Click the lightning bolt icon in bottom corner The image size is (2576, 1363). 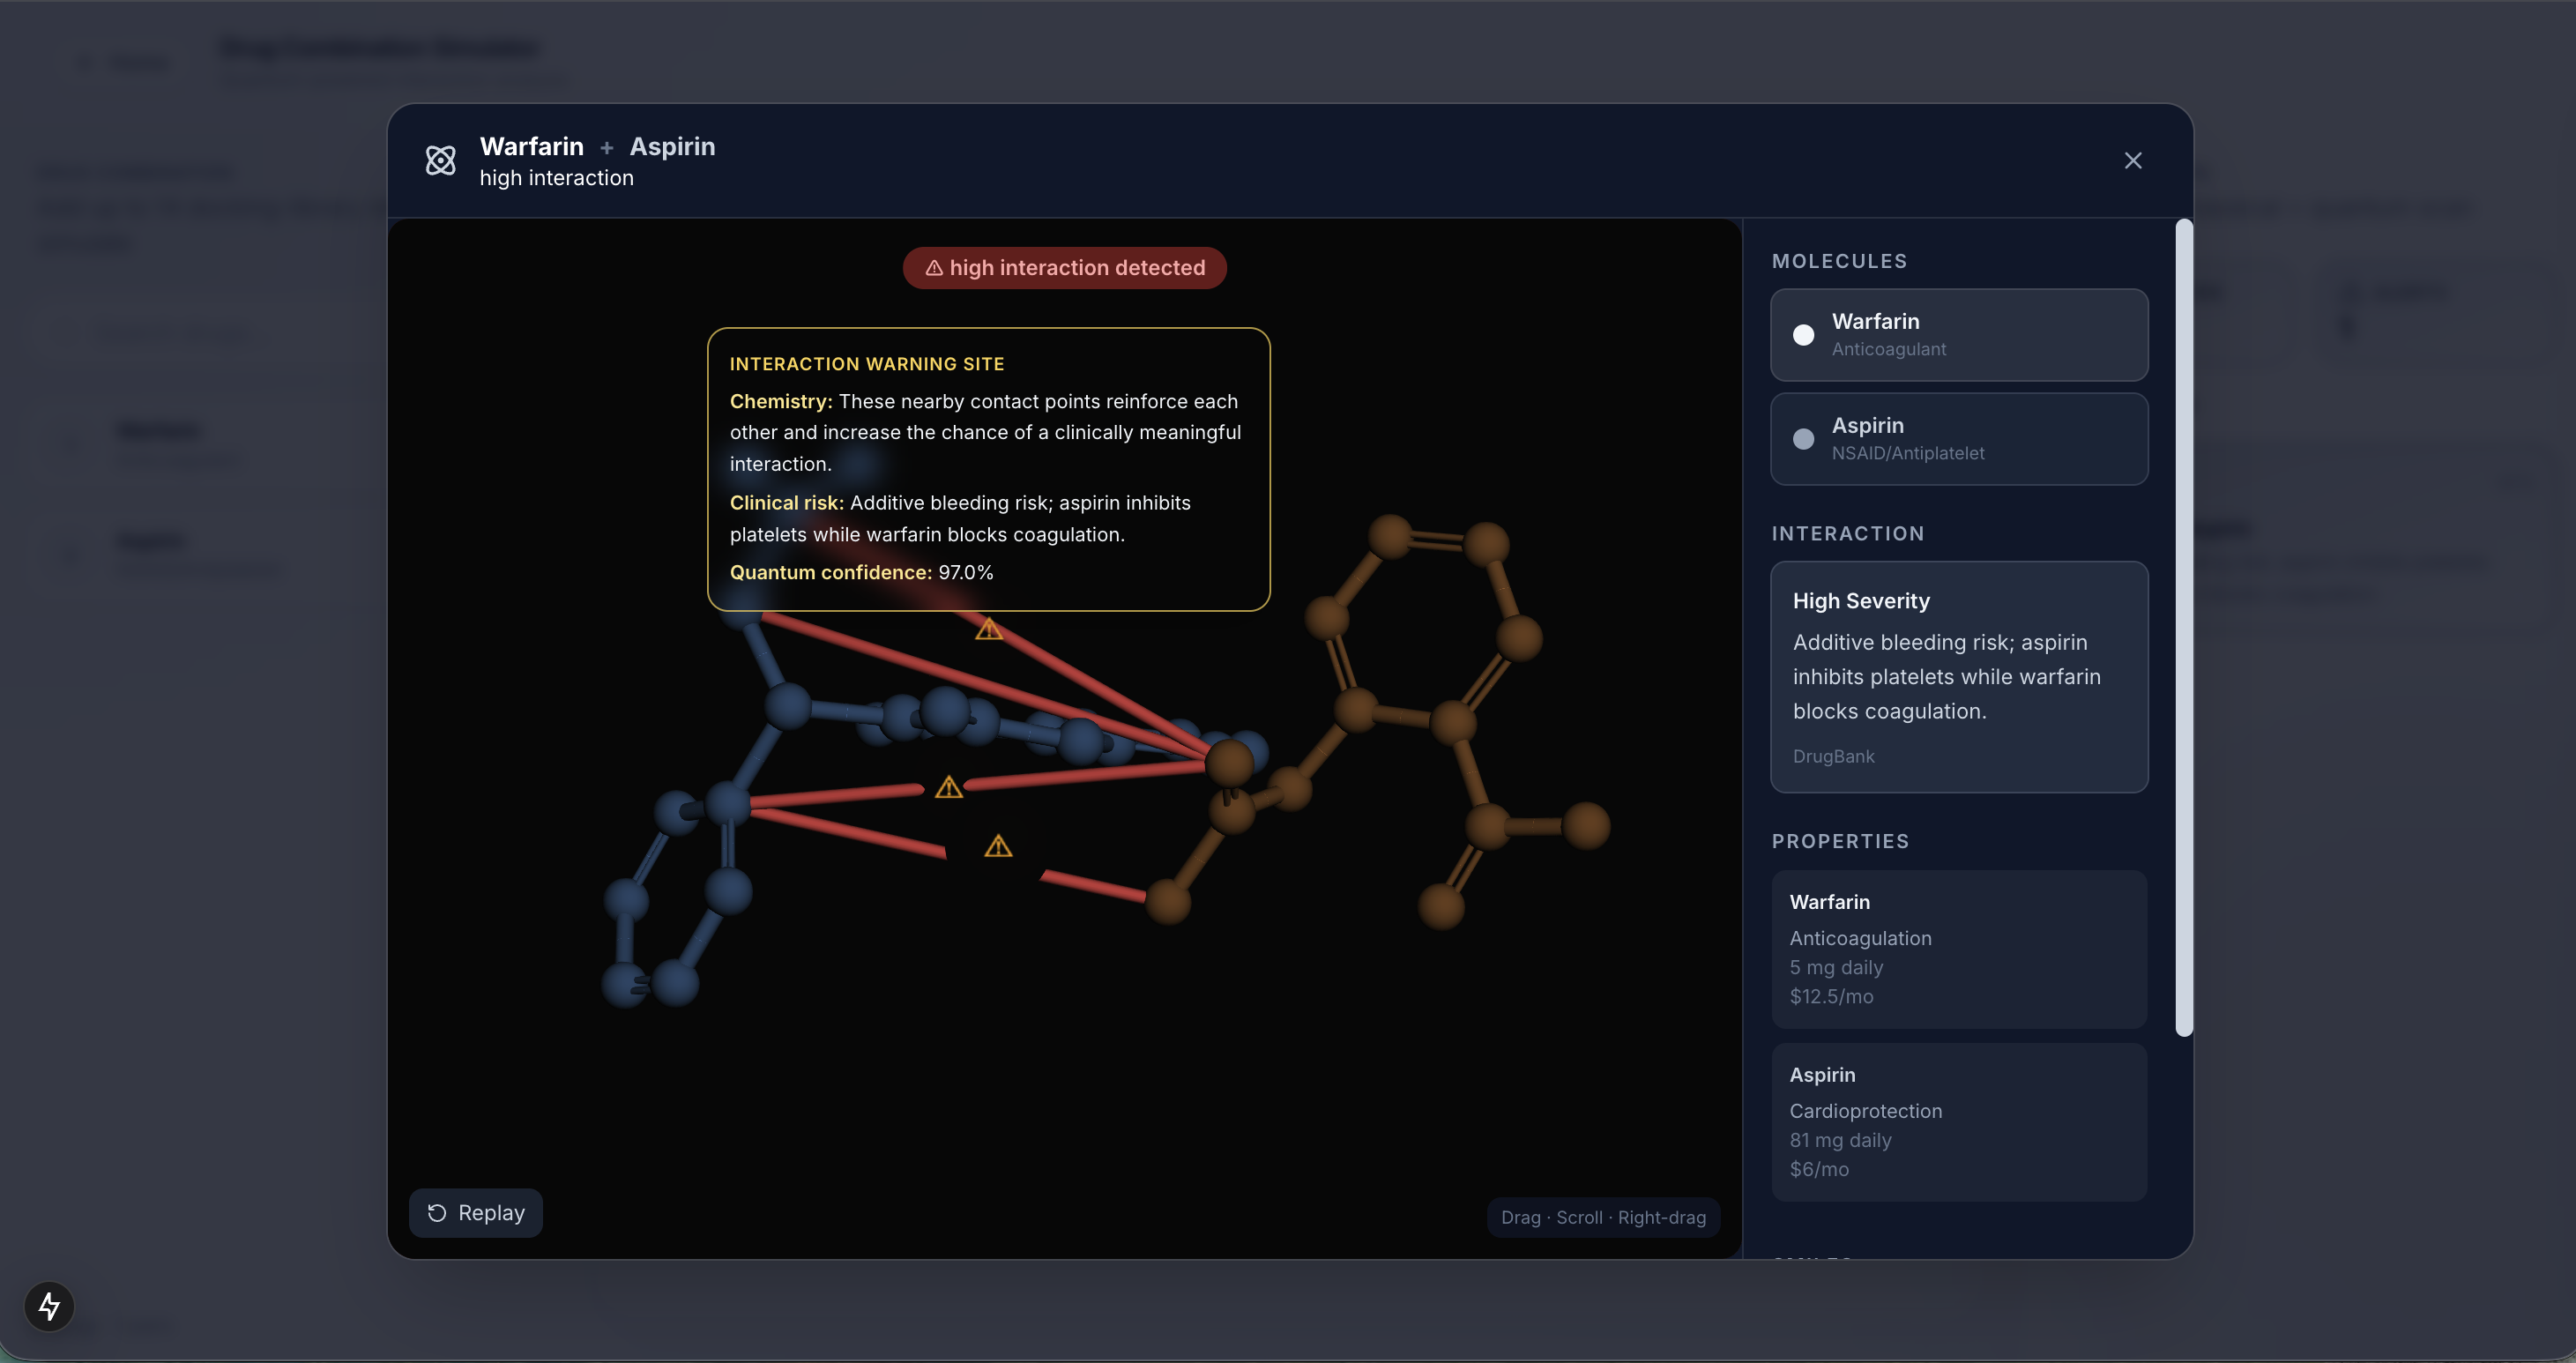[49, 1306]
